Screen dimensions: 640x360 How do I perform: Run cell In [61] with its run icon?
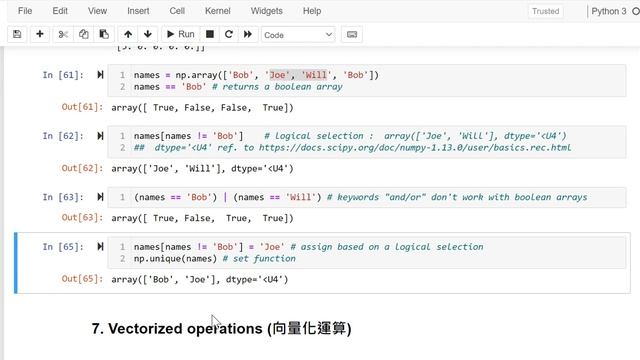click(x=100, y=75)
